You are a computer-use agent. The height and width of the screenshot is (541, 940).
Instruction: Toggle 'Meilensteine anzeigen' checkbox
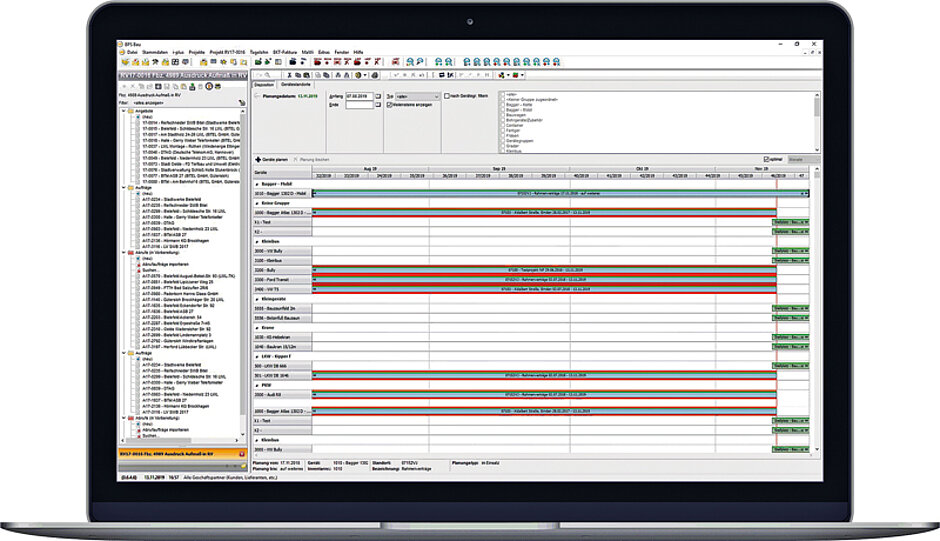(x=389, y=105)
